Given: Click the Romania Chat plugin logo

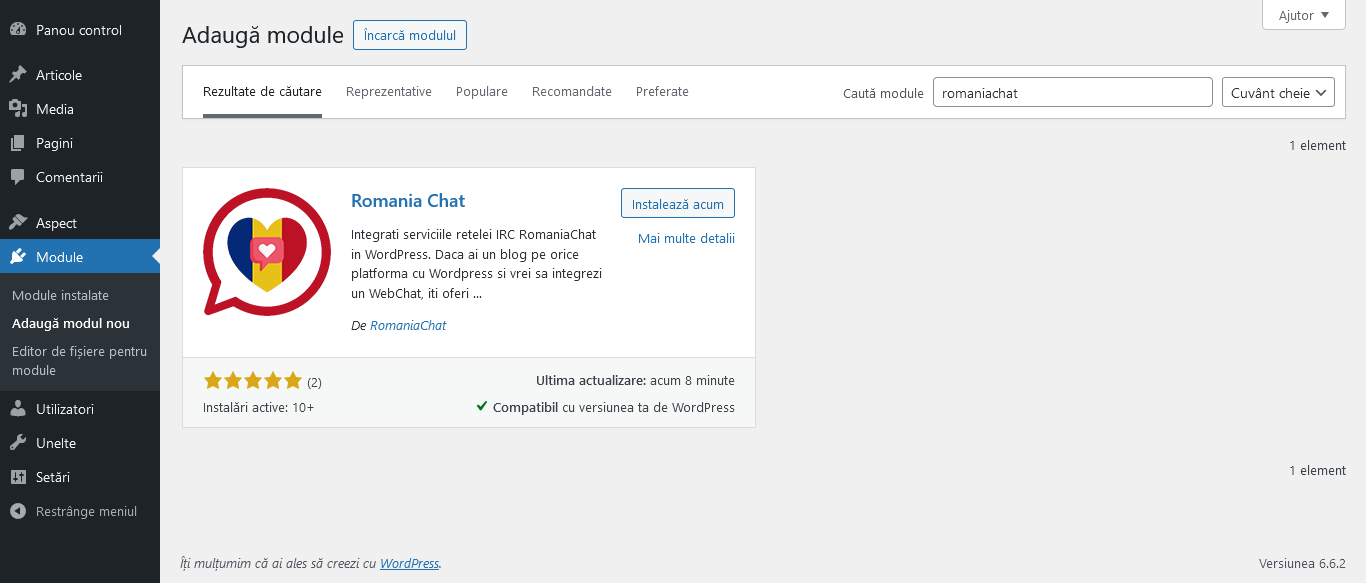Looking at the screenshot, I should pos(267,252).
